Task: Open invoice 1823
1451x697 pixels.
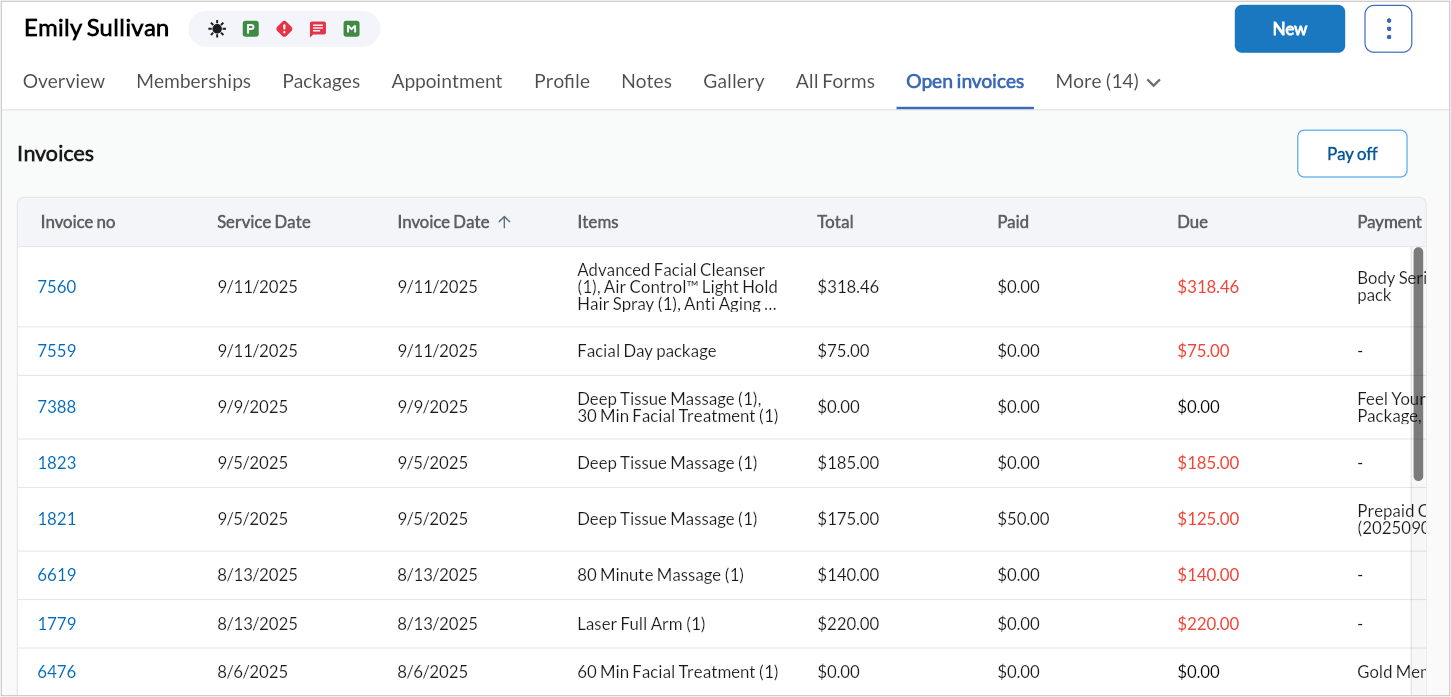Action: [57, 463]
